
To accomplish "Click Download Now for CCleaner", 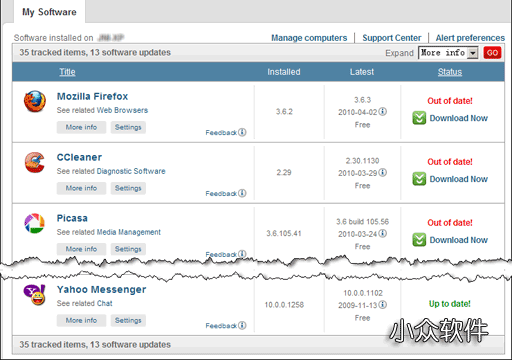I will pyautogui.click(x=459, y=179).
